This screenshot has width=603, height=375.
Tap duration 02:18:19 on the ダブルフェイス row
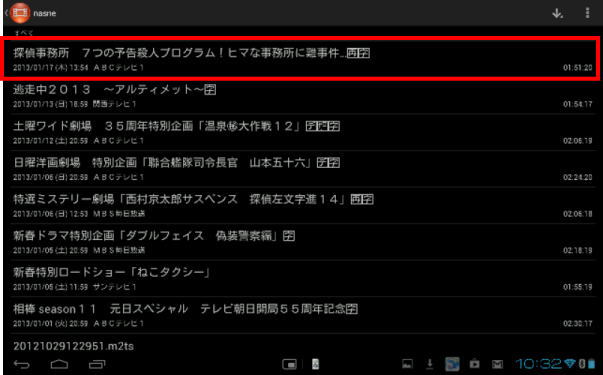point(578,250)
